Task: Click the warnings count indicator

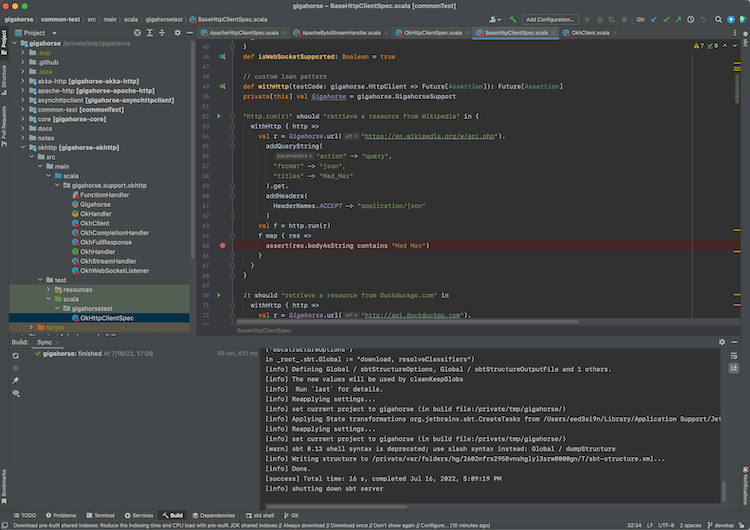Action: 699,46
